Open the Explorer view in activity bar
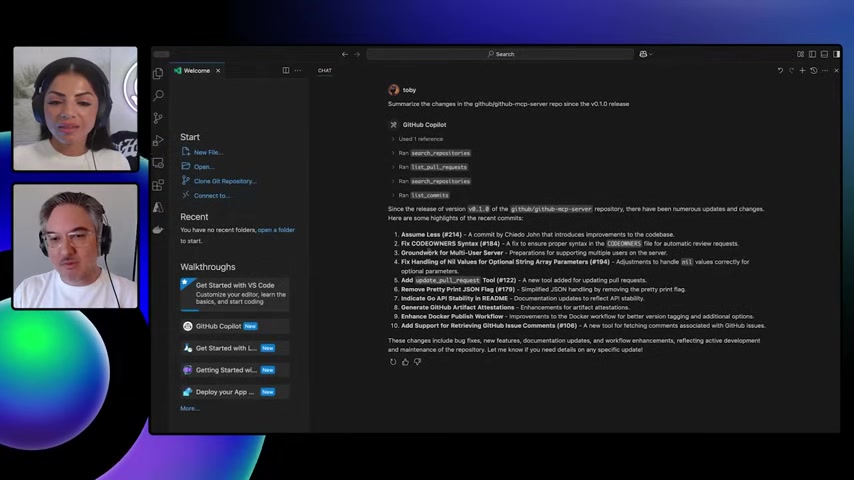The height and width of the screenshot is (480, 854). (158, 74)
